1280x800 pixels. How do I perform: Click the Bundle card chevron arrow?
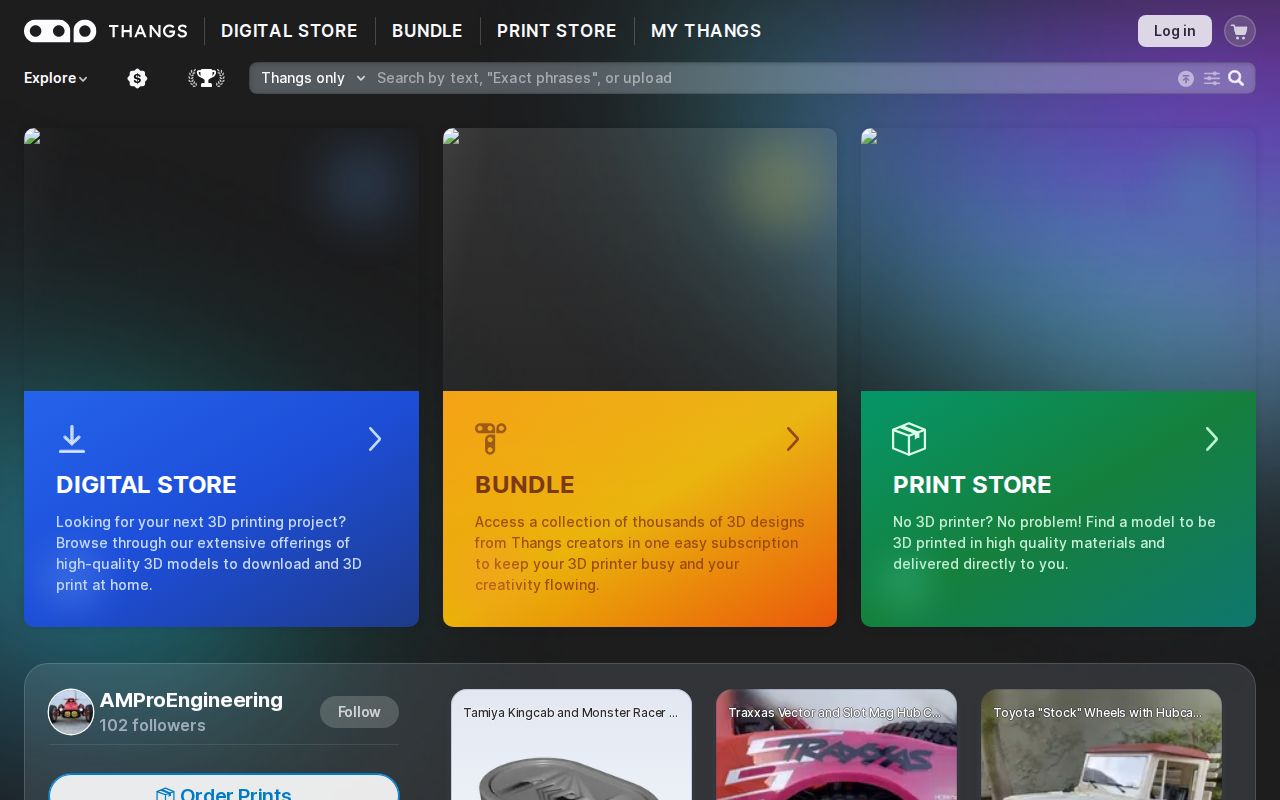[793, 439]
